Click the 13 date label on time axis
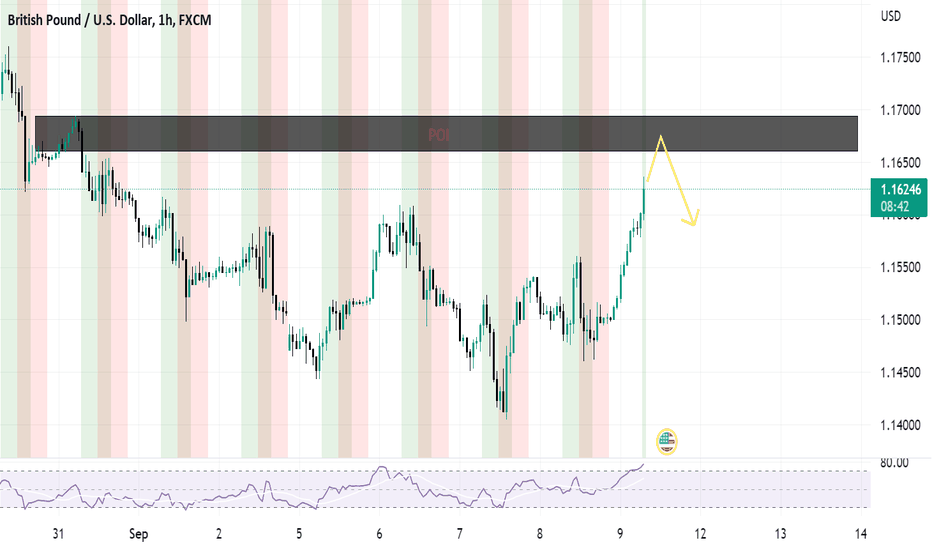This screenshot has width=932, height=550. click(780, 534)
